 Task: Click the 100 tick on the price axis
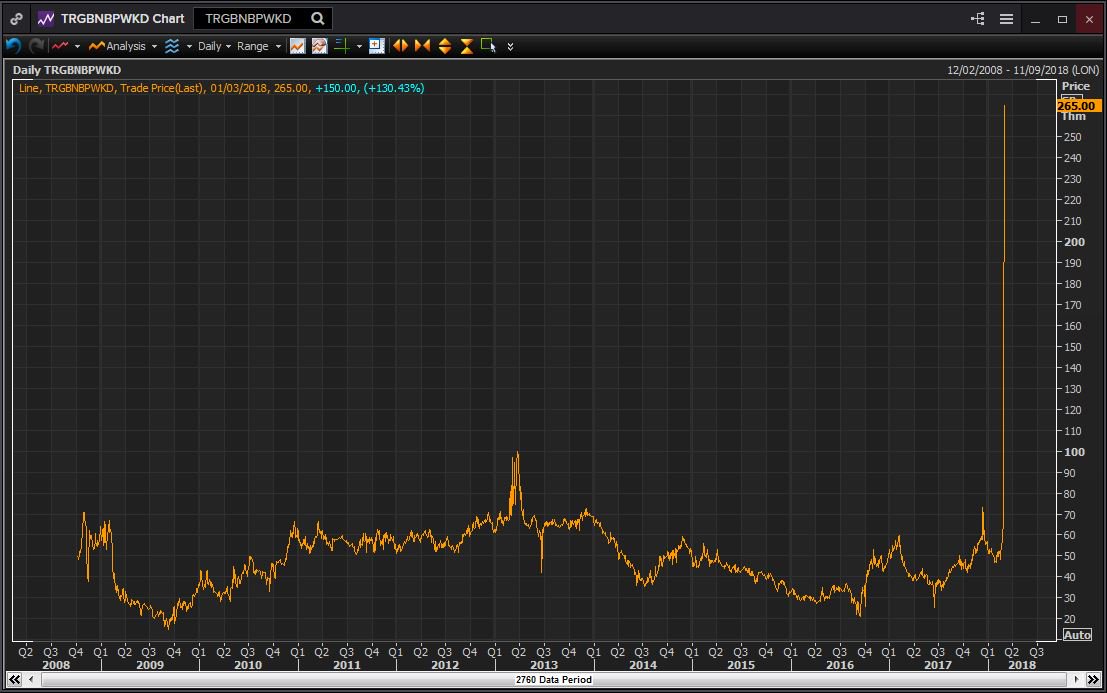(x=1075, y=452)
